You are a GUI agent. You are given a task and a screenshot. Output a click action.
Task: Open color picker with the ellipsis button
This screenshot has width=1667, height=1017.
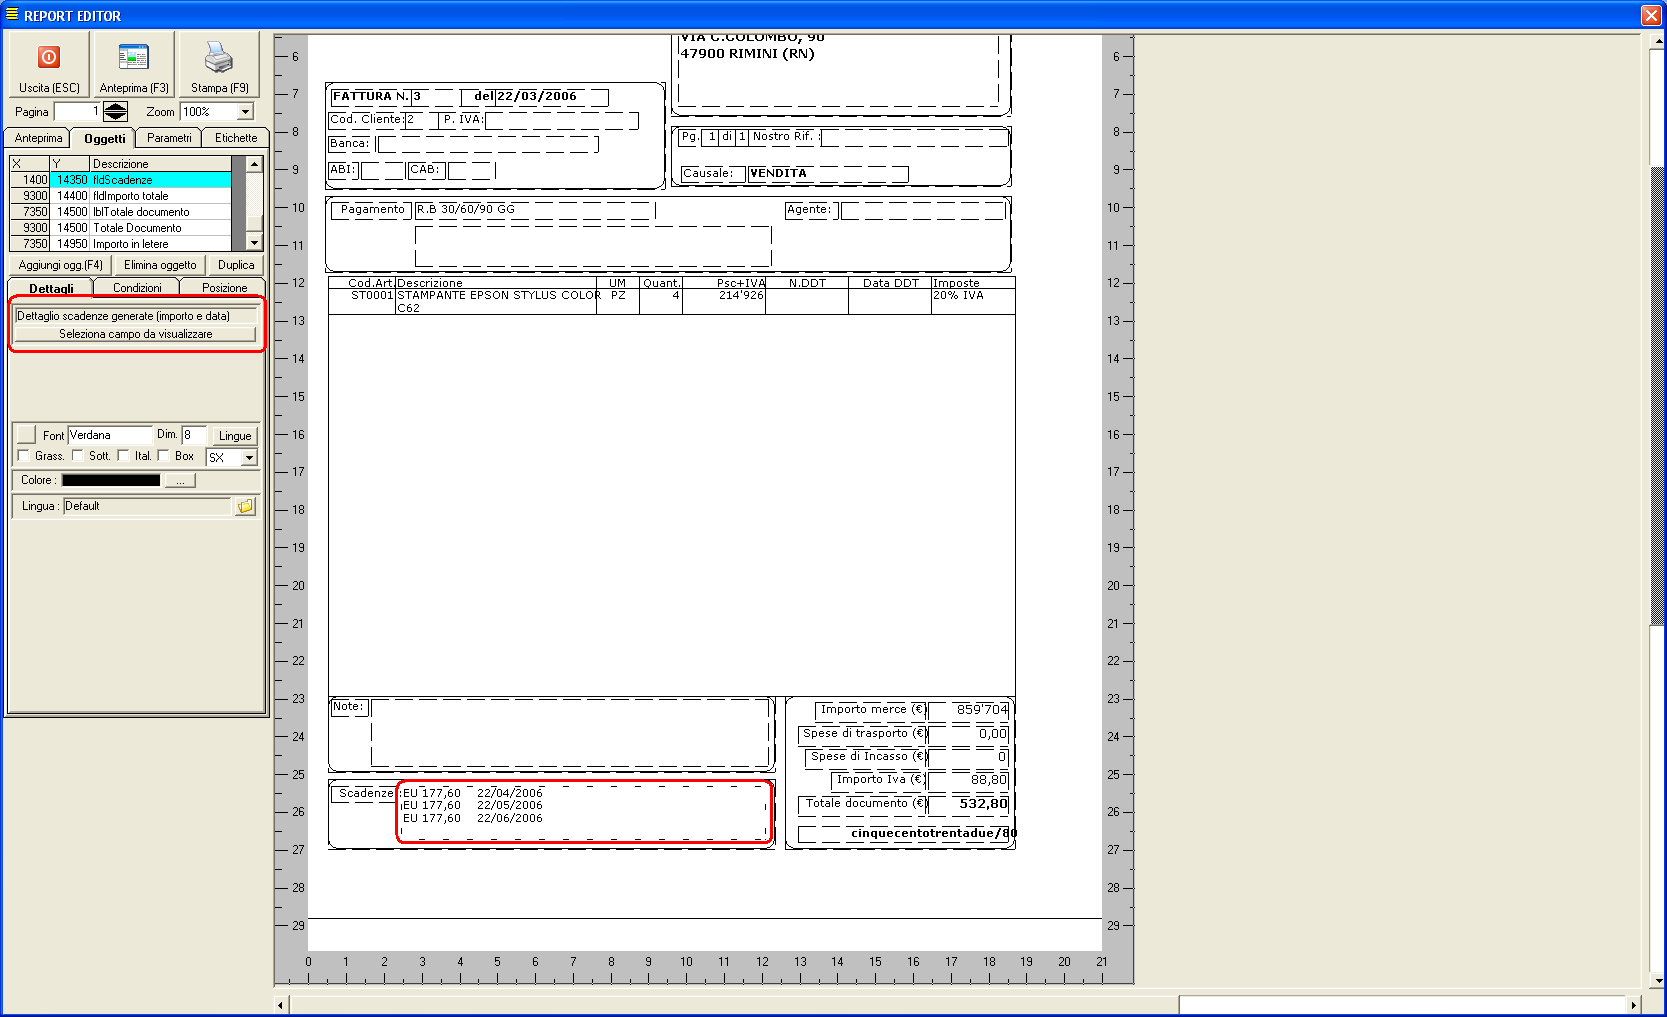(180, 481)
